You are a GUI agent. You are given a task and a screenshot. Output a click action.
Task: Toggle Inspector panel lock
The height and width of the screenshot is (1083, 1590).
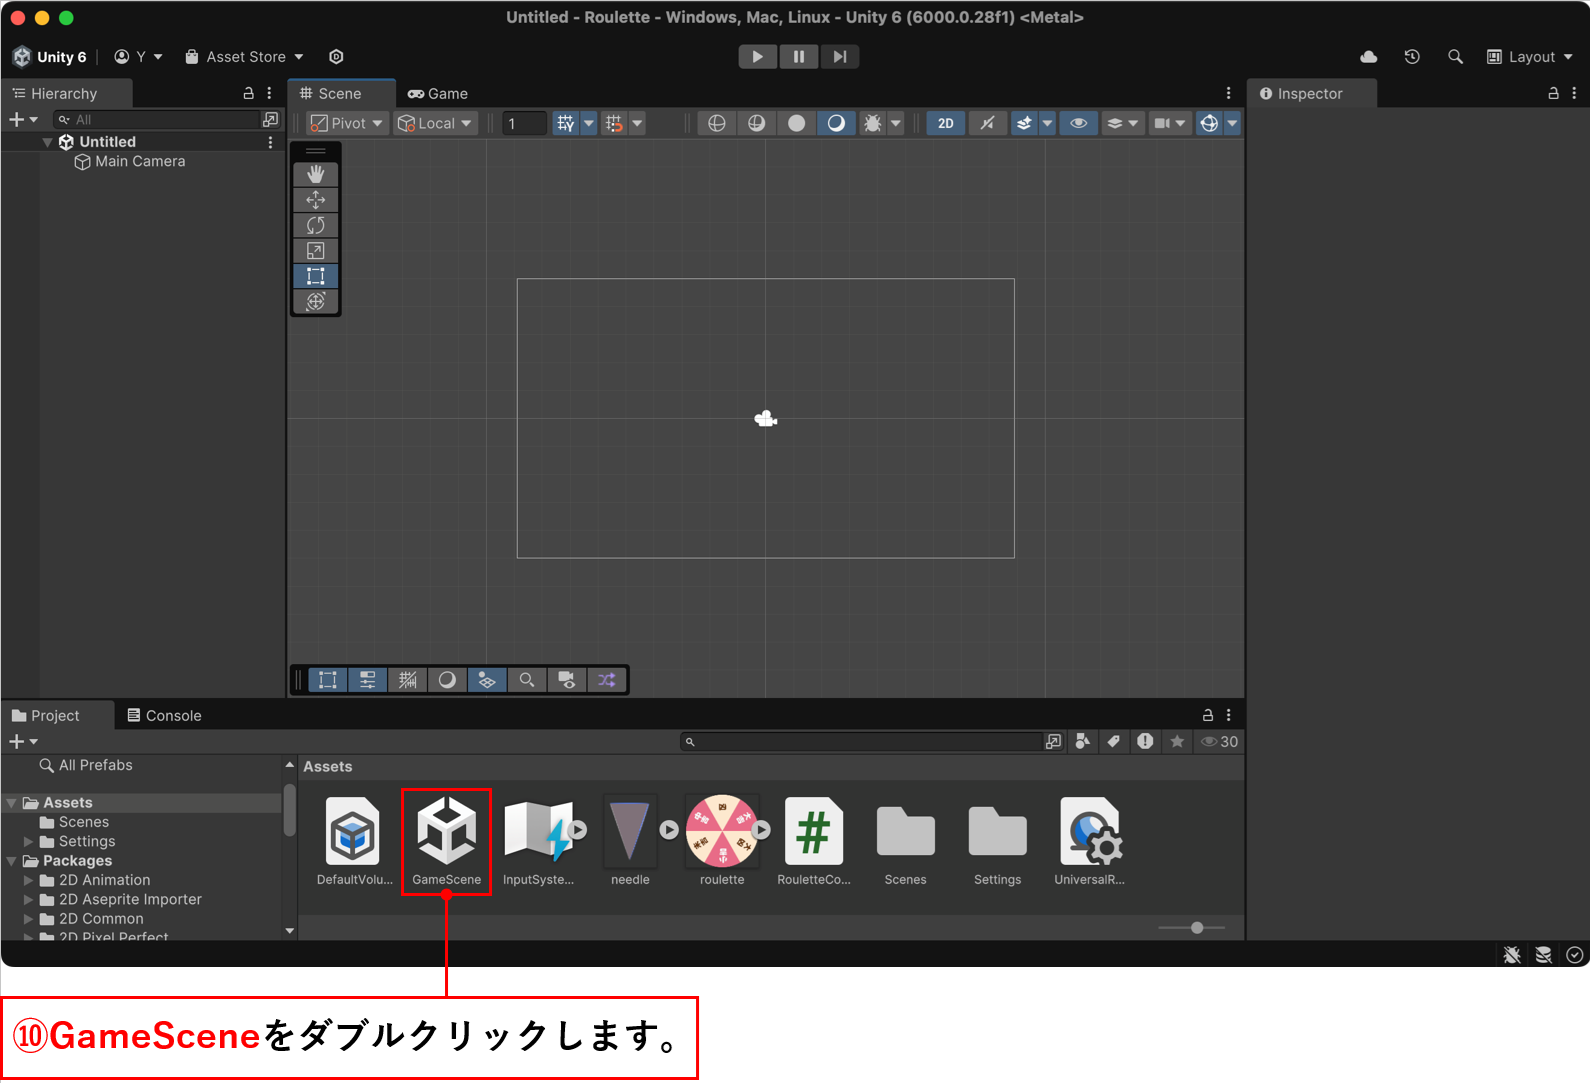pyautogui.click(x=1553, y=93)
